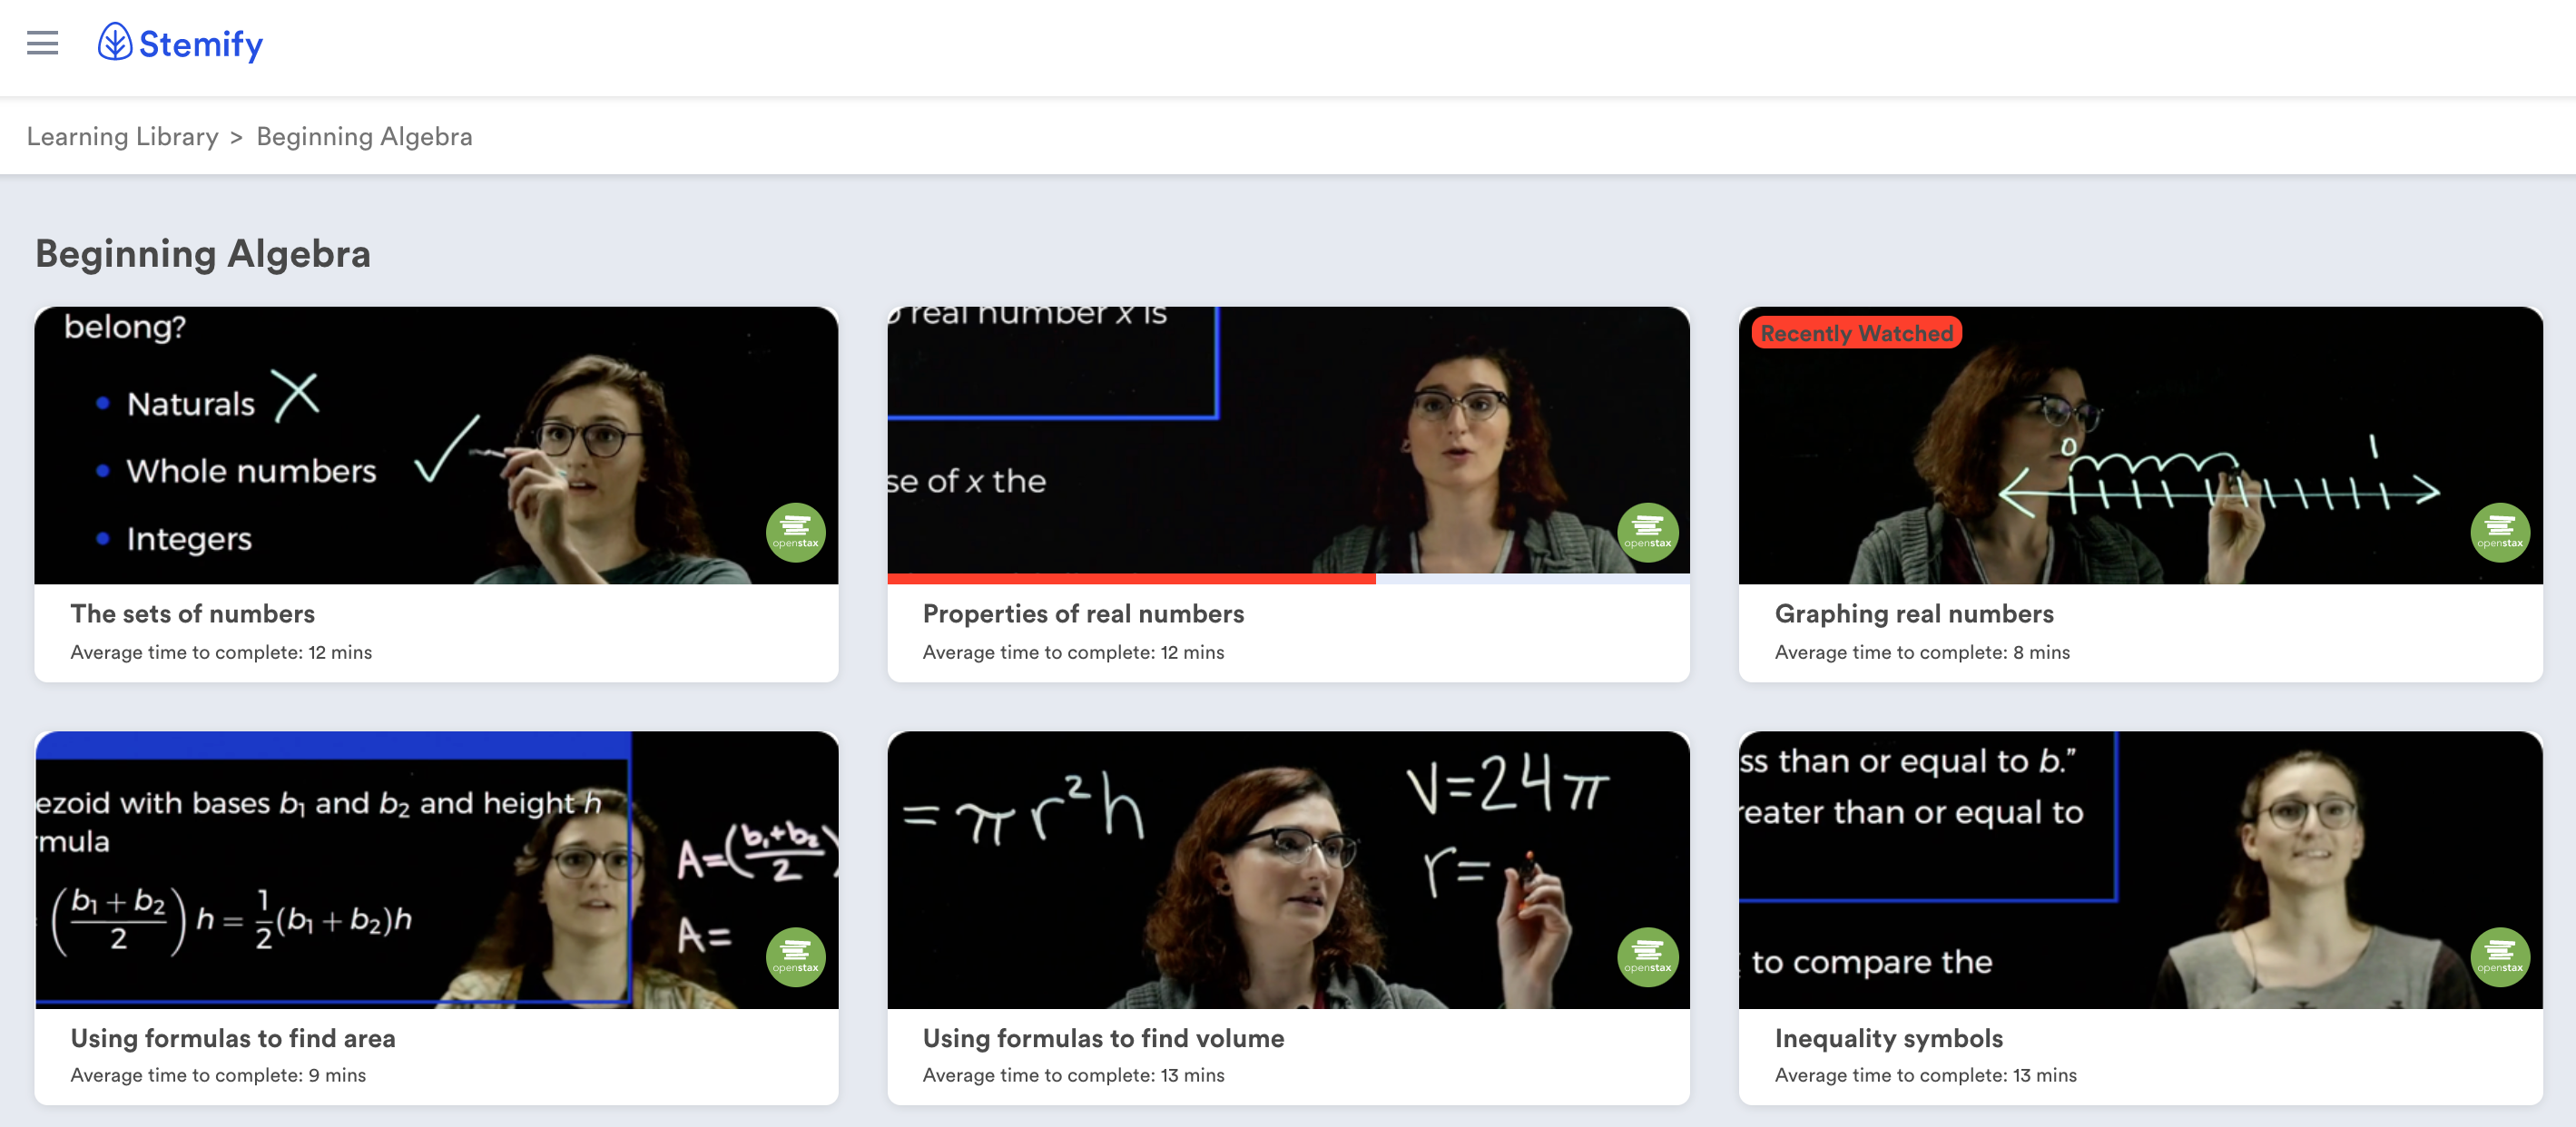Click Using formulas to find area title
Screen dimensions: 2576x1127
click(233, 1038)
